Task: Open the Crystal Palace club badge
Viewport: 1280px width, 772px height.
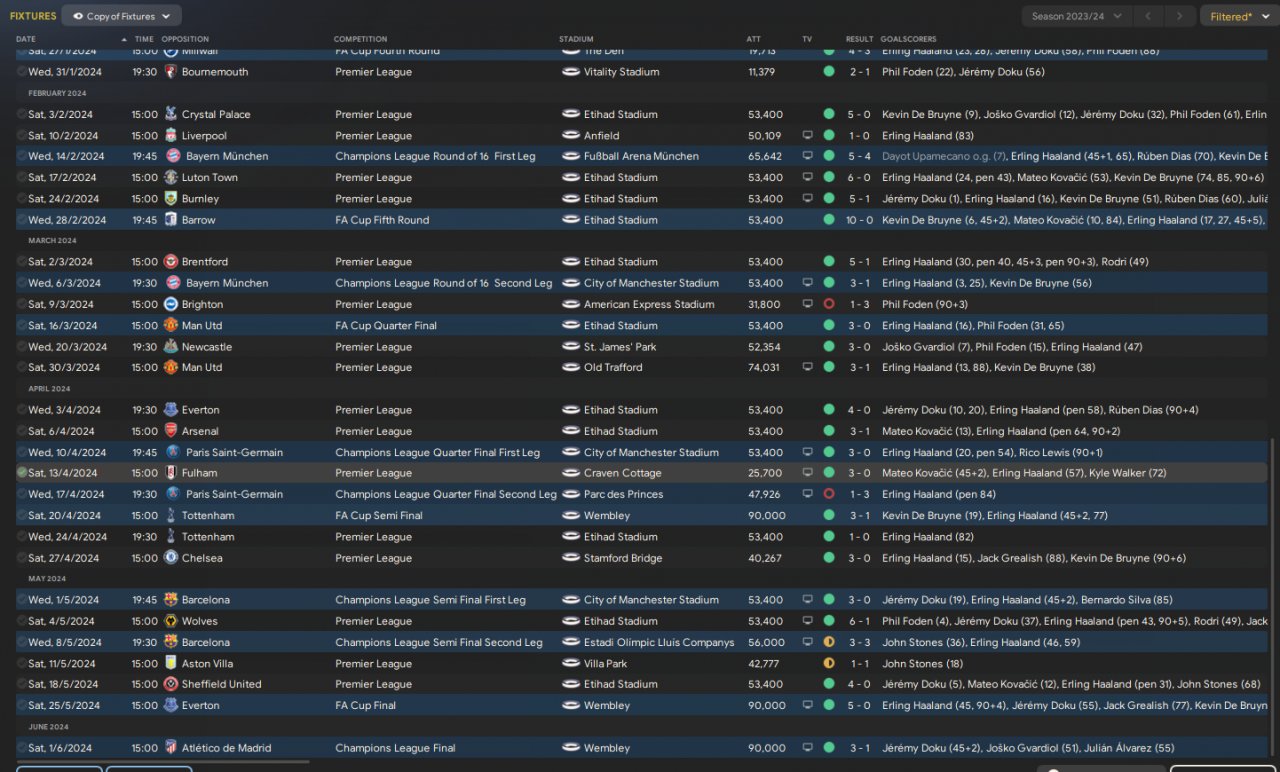Action: pos(170,114)
